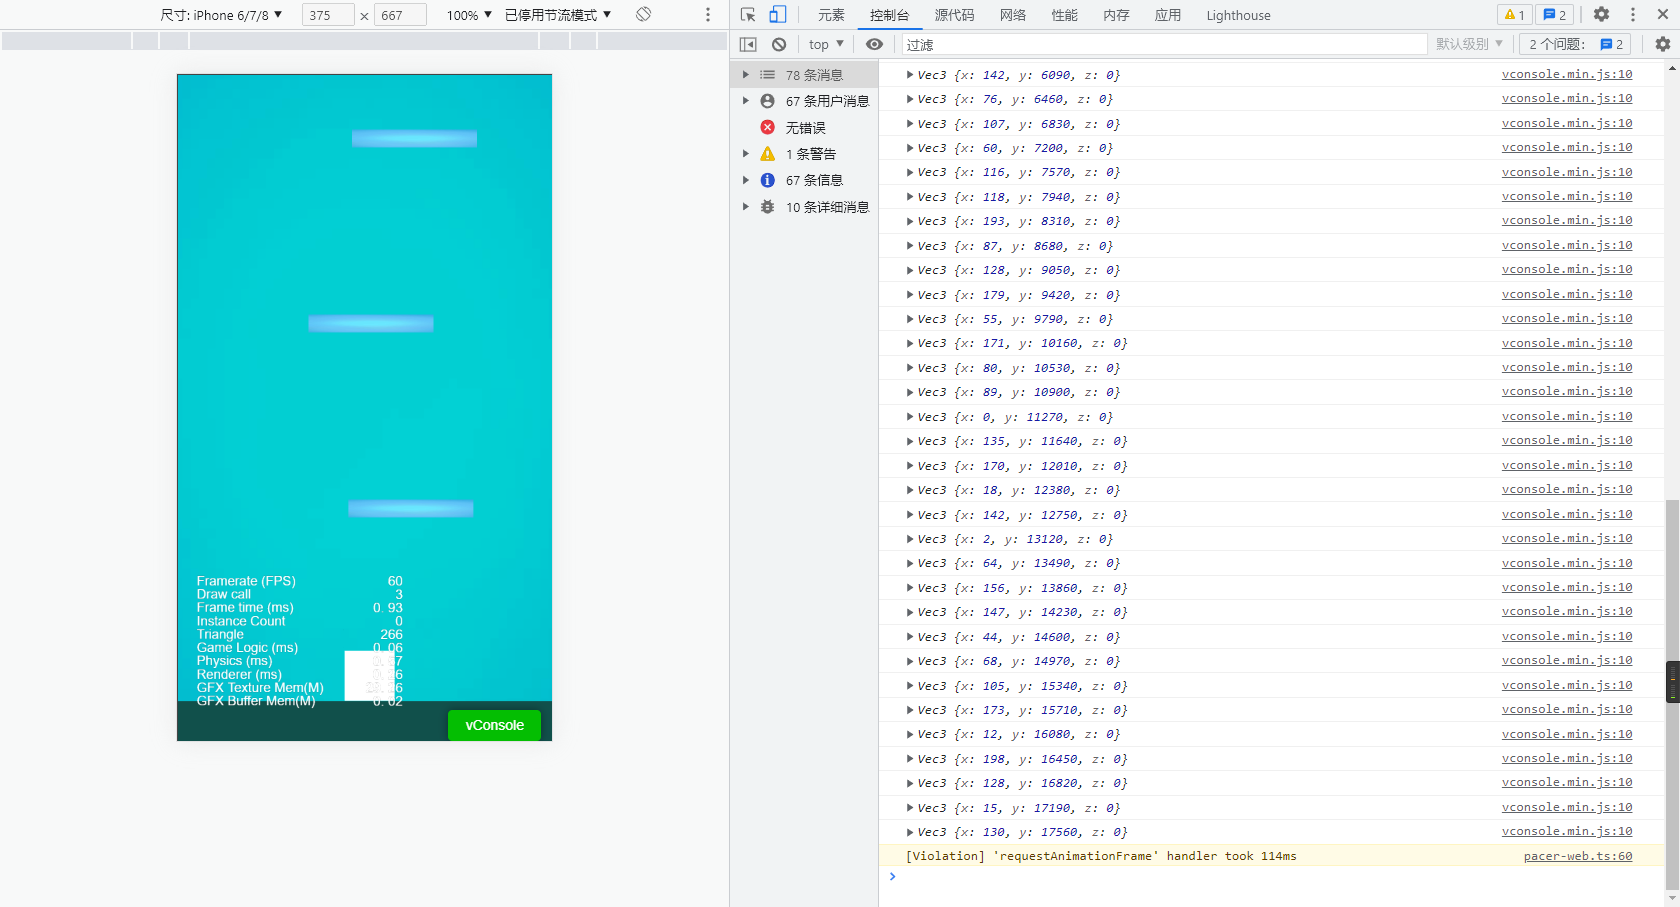Toggle the device toolbar icon
Image resolution: width=1680 pixels, height=907 pixels.
(777, 15)
